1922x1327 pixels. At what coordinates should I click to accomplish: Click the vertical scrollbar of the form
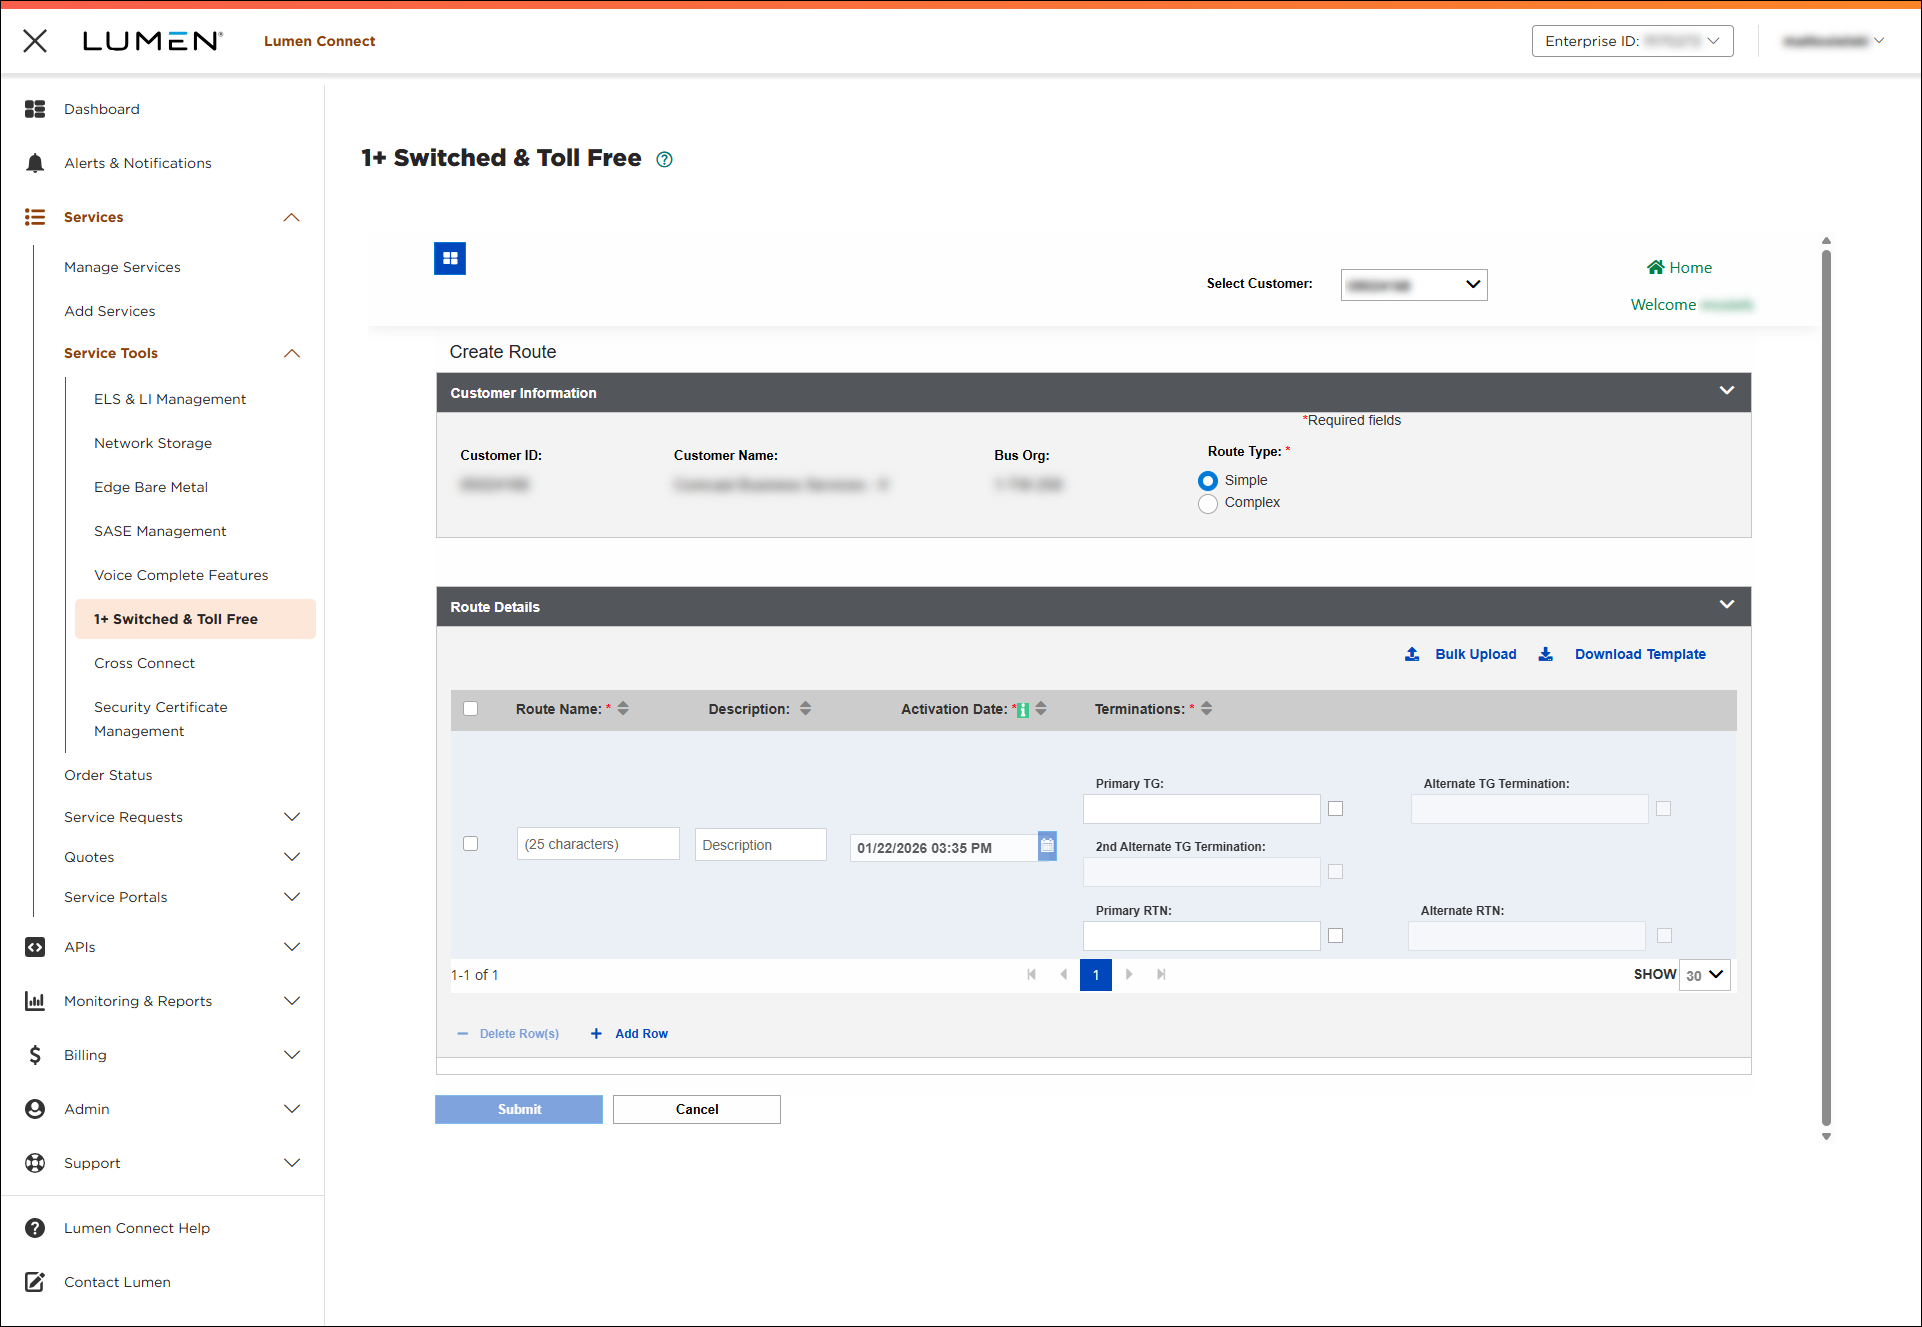(x=1826, y=688)
